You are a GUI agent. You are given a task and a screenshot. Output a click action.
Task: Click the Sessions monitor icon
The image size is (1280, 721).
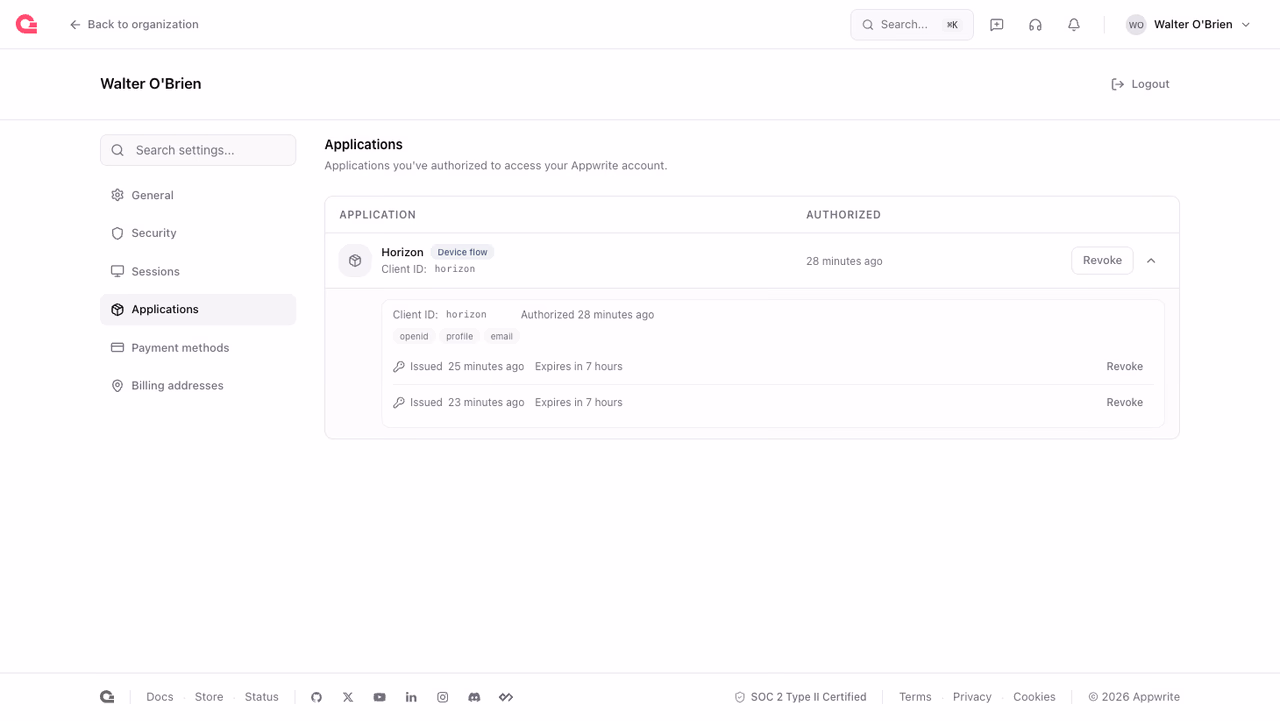pyautogui.click(x=117, y=271)
